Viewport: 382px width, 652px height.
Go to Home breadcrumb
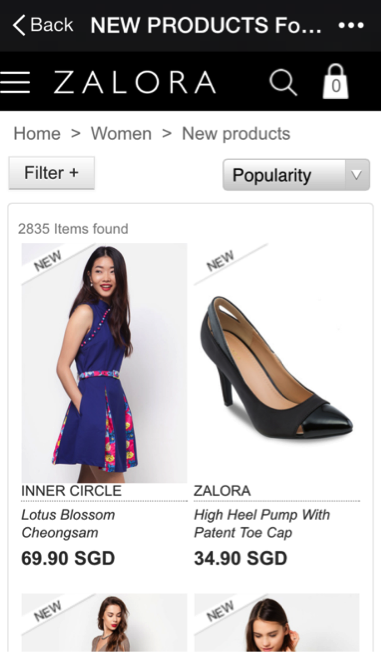(37, 134)
